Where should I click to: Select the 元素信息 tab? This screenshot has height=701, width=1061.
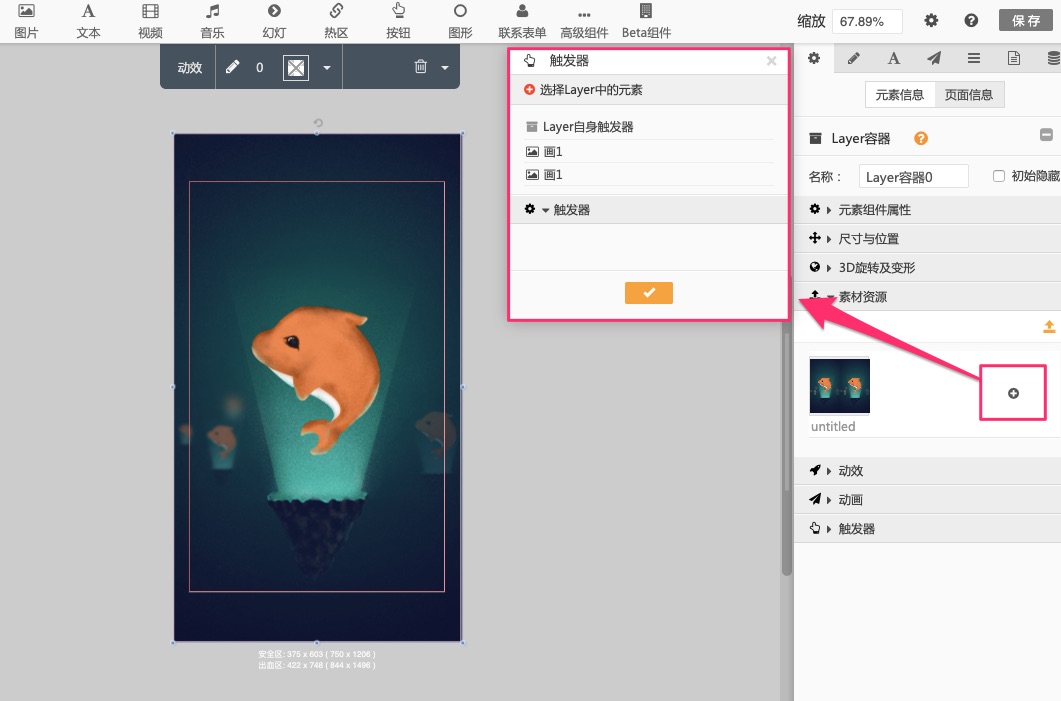(900, 95)
